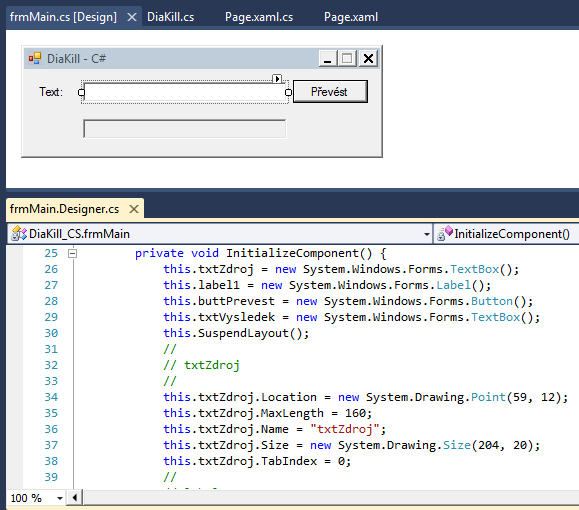The image size is (579, 510).
Task: Click the right resize handle of txtZdroj textbox
Action: (x=288, y=92)
